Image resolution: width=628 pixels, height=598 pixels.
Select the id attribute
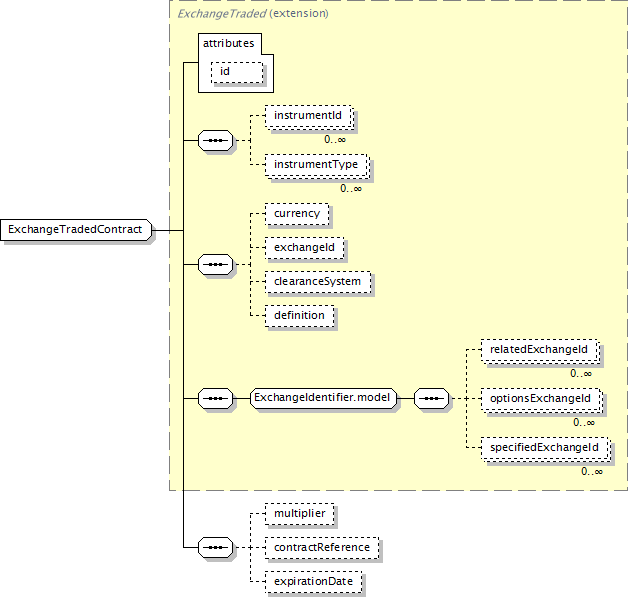point(235,72)
